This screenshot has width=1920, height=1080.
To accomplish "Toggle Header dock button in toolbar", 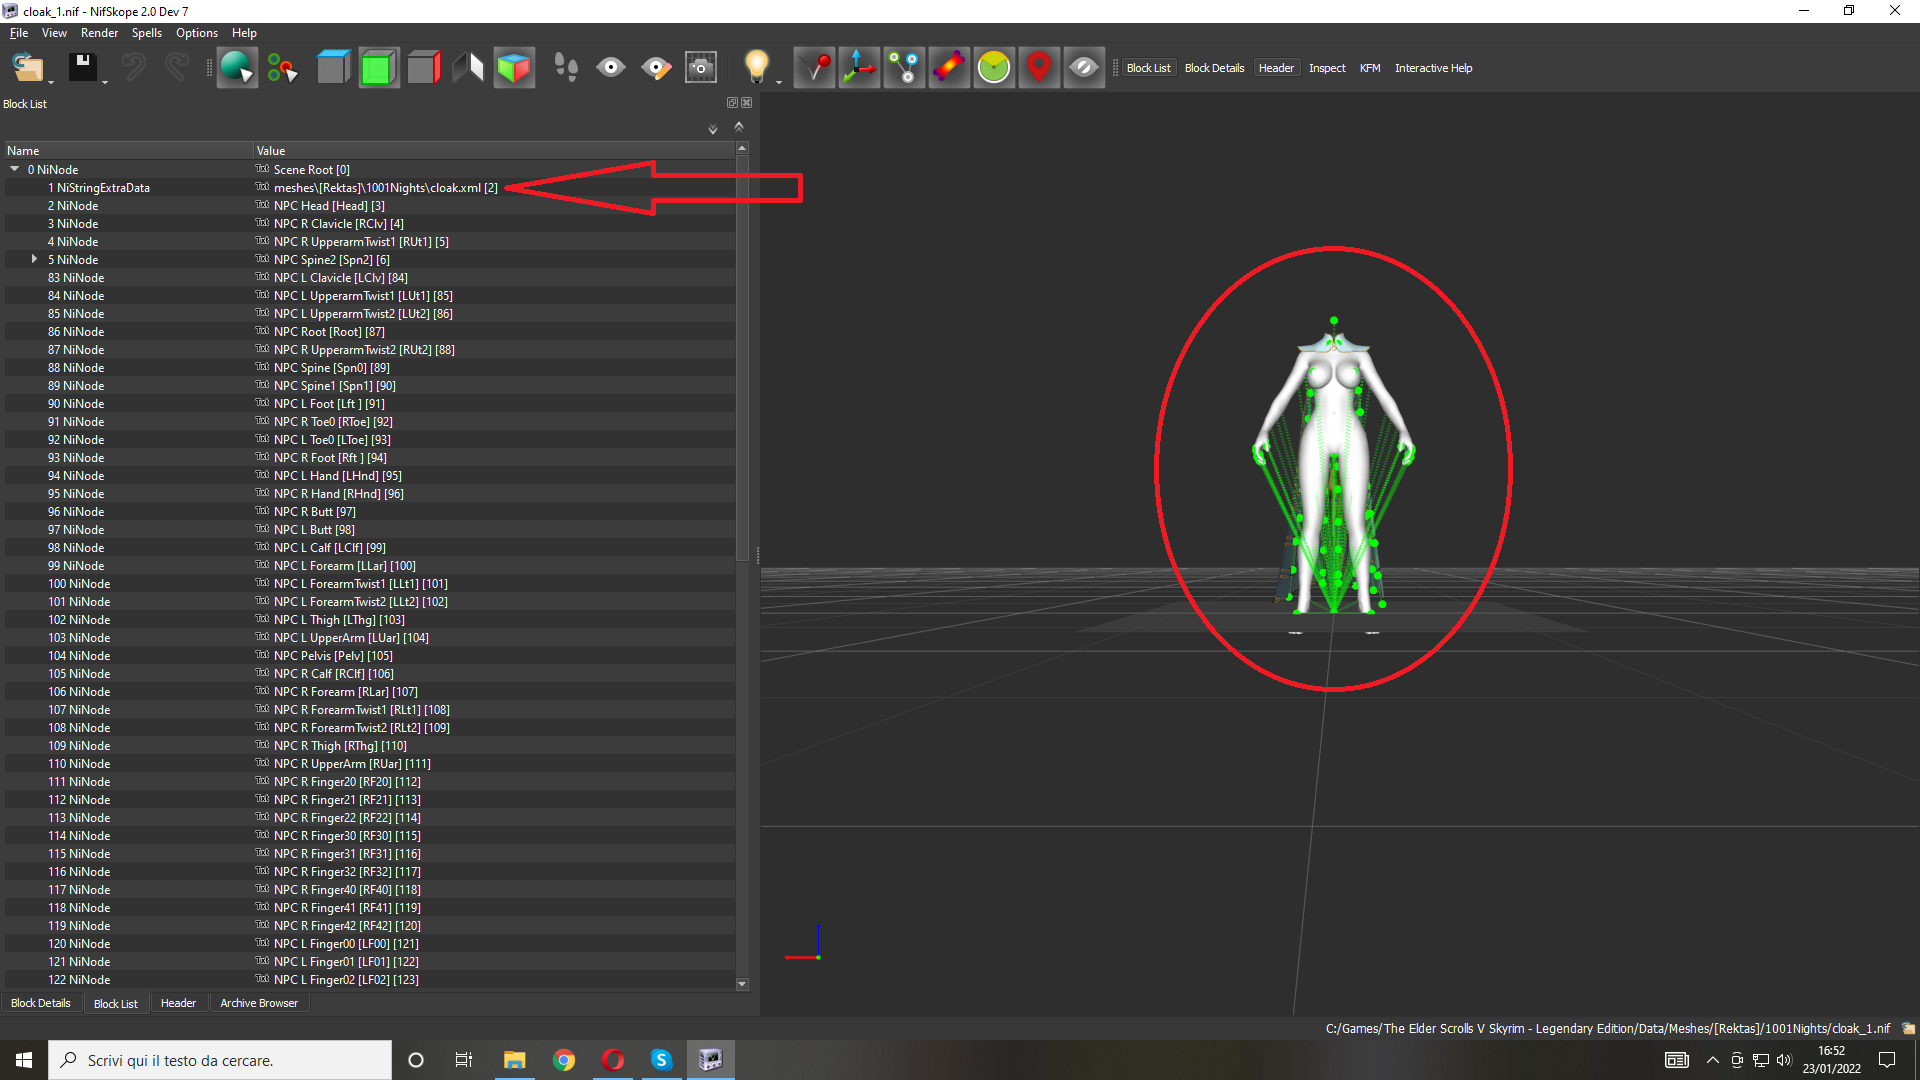I will (x=1276, y=68).
